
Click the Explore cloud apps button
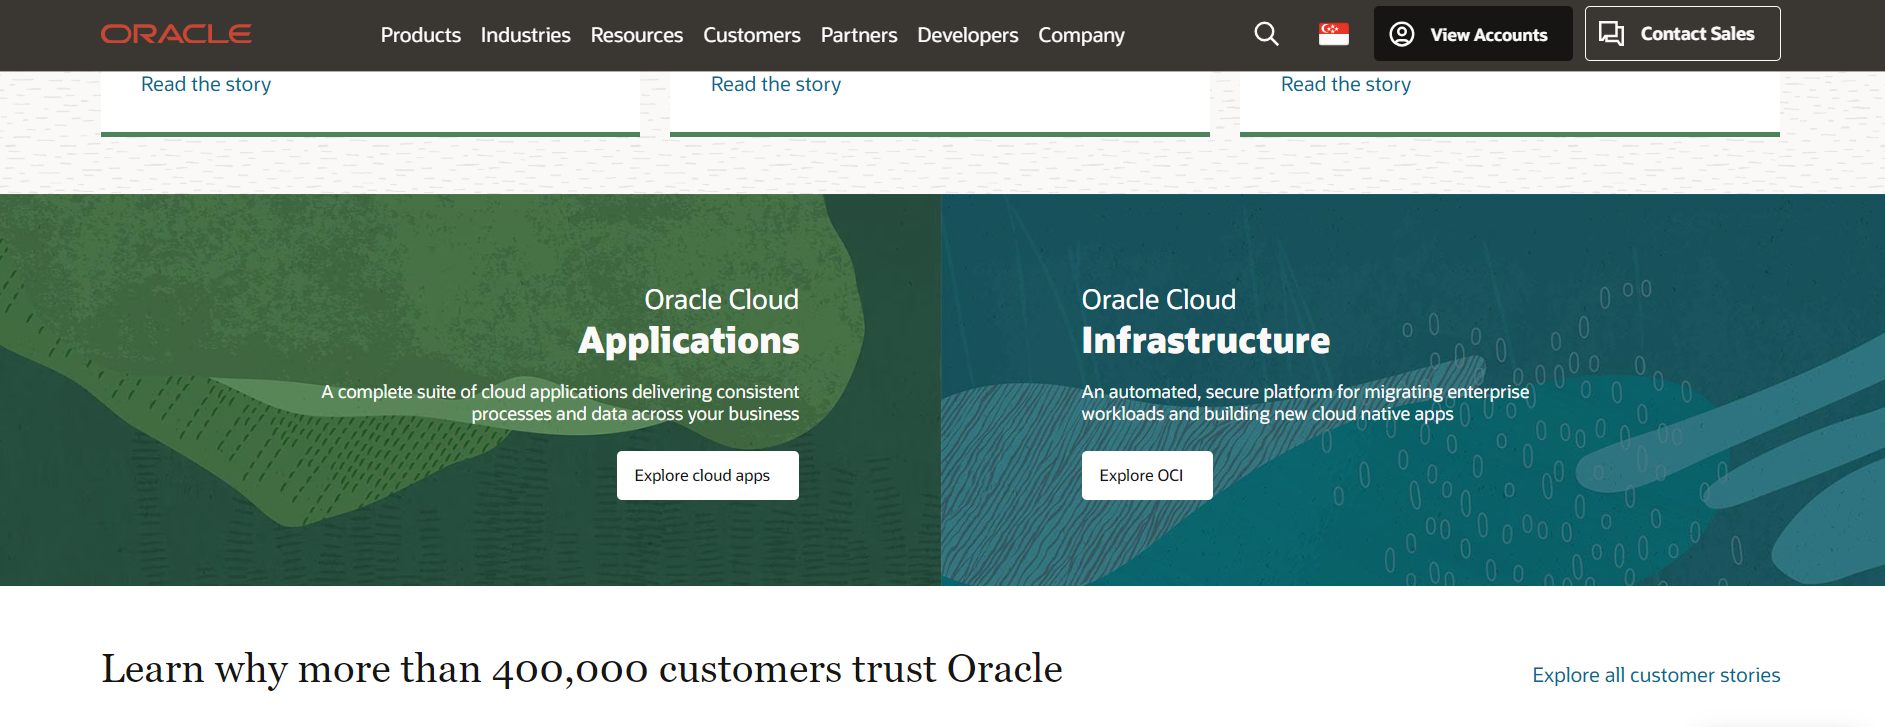[x=708, y=475]
